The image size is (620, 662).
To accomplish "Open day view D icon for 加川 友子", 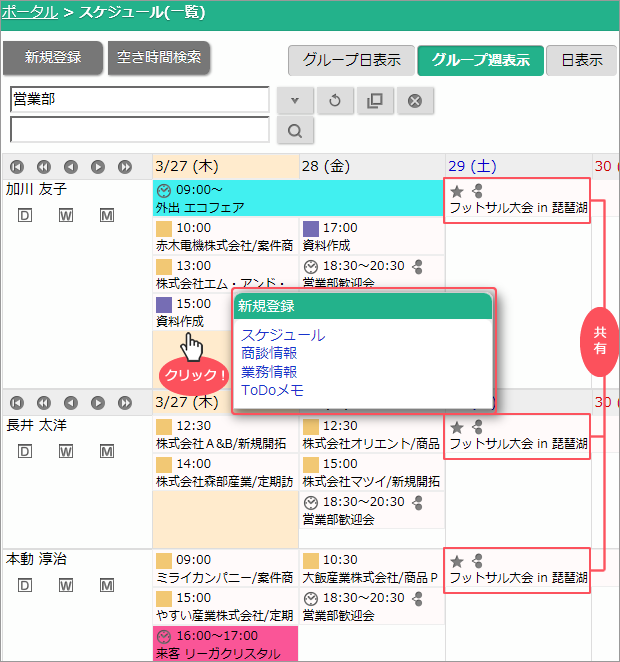I will point(25,215).
